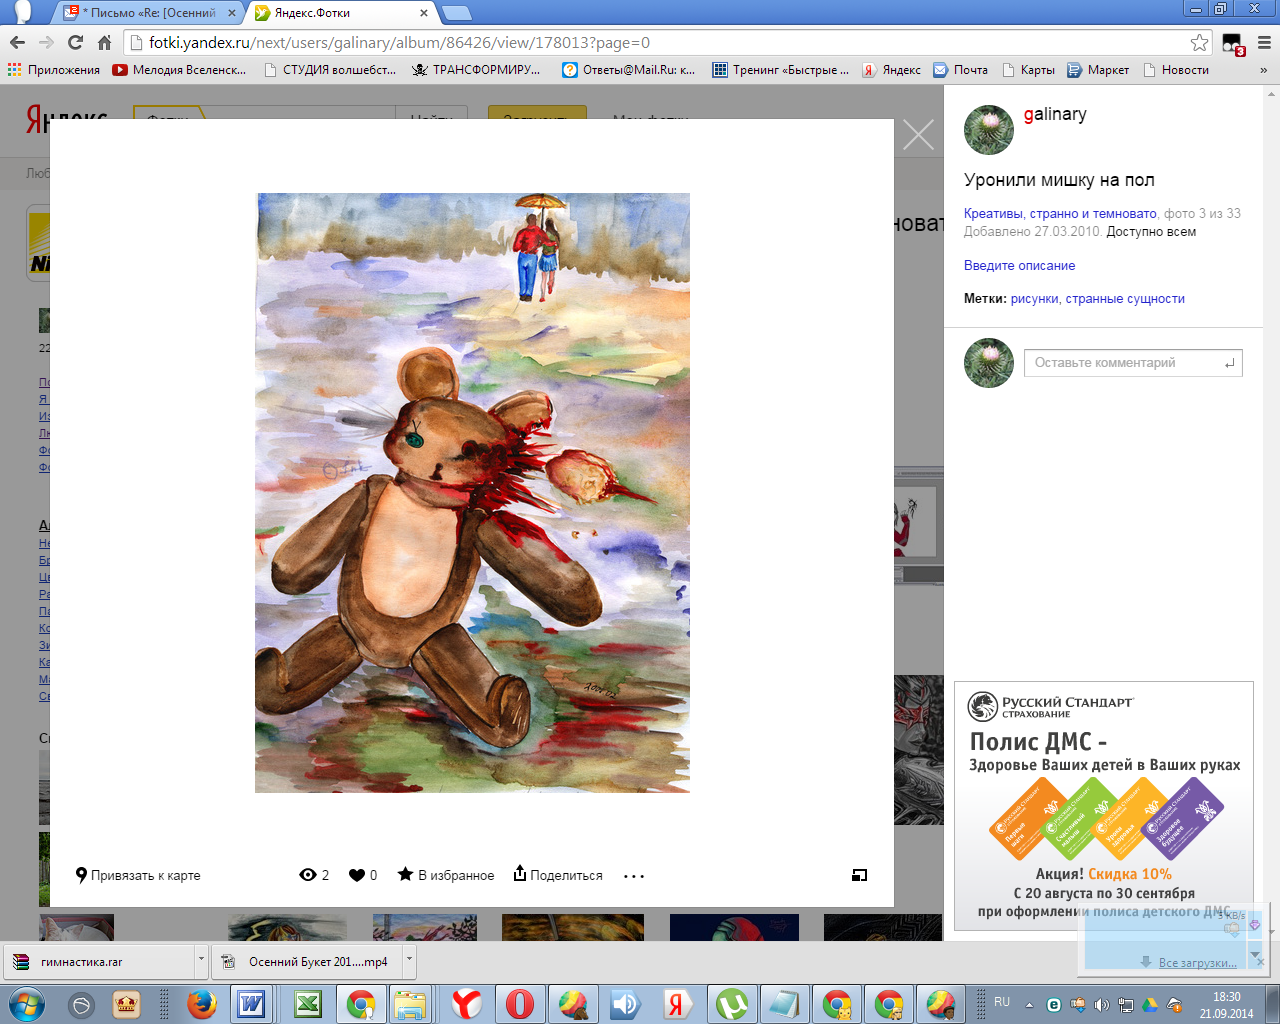The image size is (1280, 1024).
Task: Open Microsoft Word from the taskbar
Action: (251, 1003)
